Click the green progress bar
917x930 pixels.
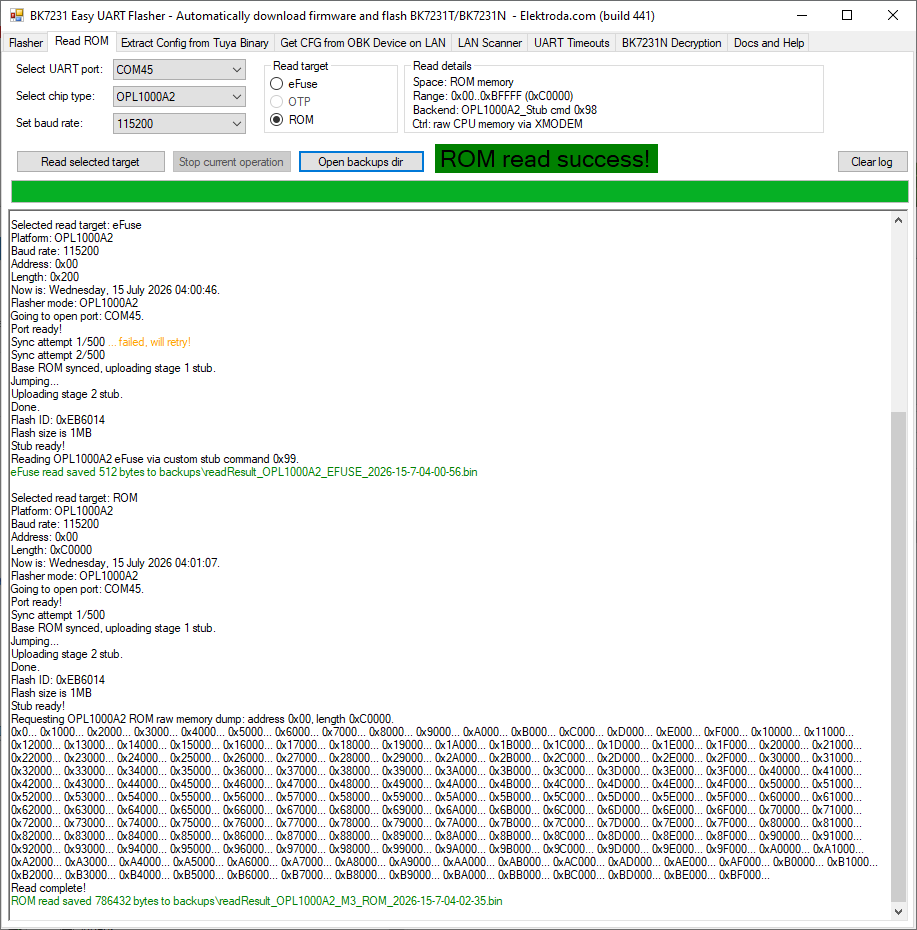click(460, 192)
